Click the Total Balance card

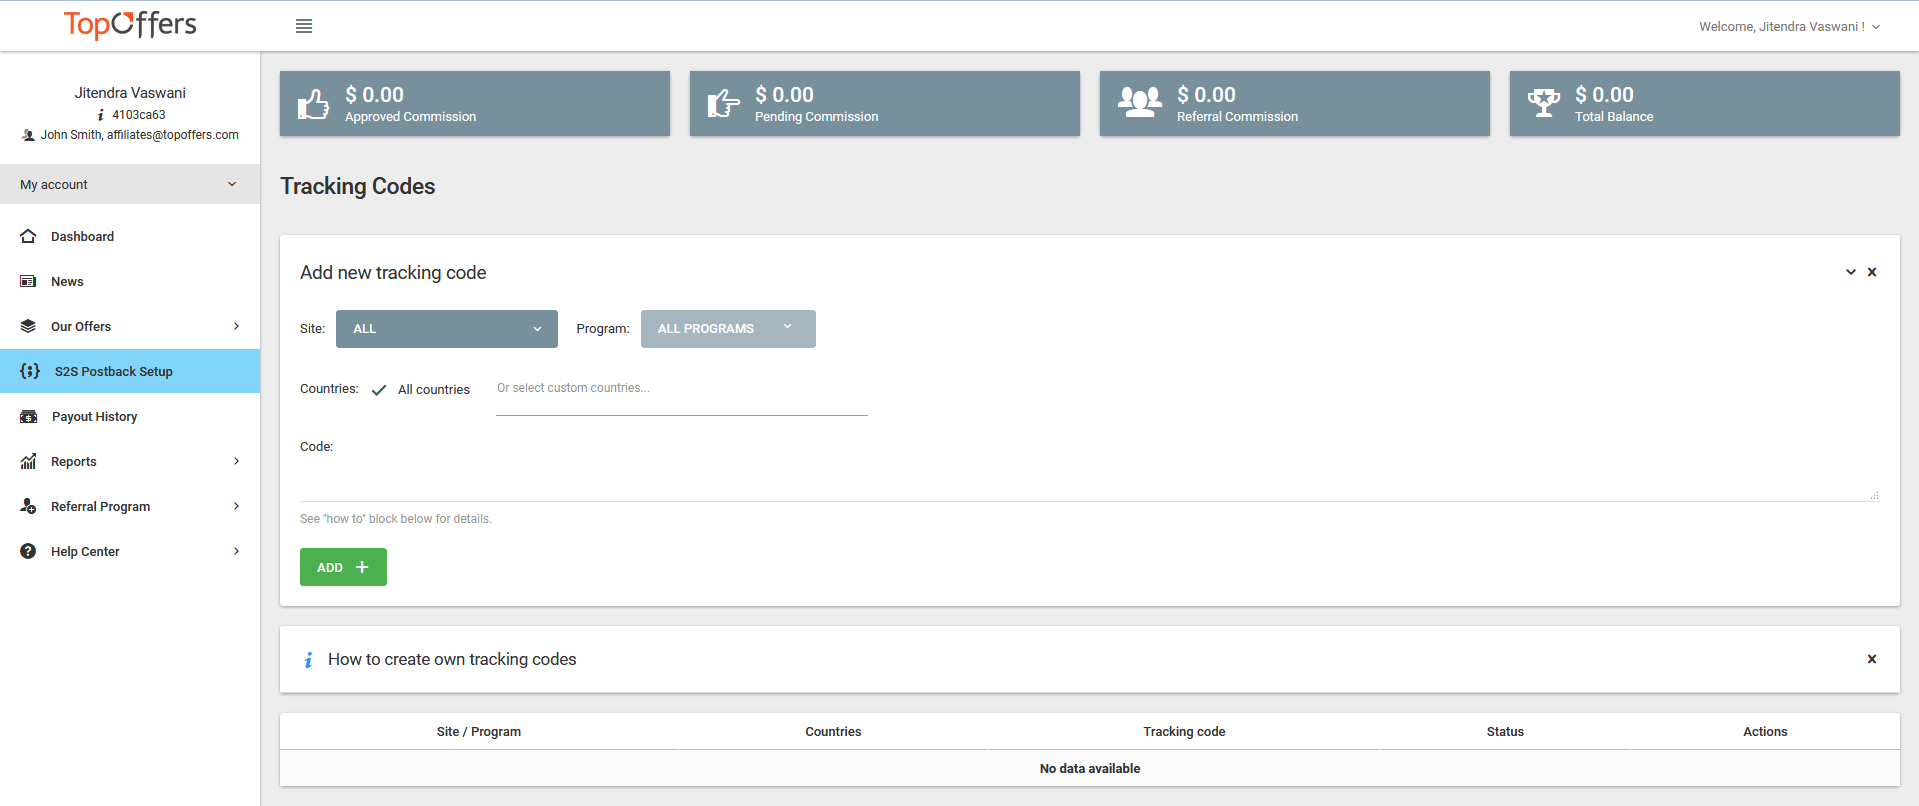(1705, 103)
